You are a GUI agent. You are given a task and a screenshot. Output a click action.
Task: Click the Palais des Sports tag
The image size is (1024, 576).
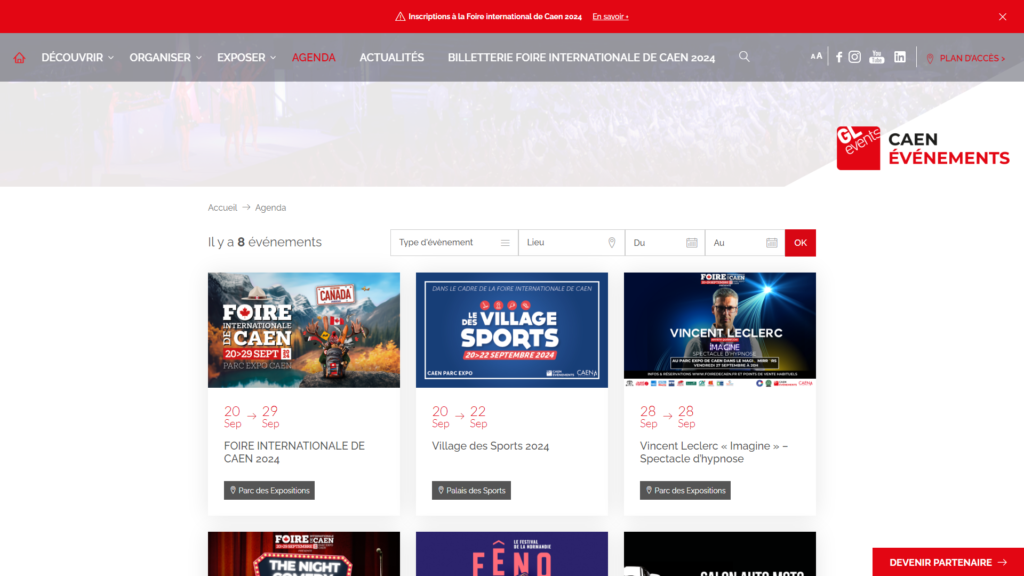pyautogui.click(x=472, y=490)
